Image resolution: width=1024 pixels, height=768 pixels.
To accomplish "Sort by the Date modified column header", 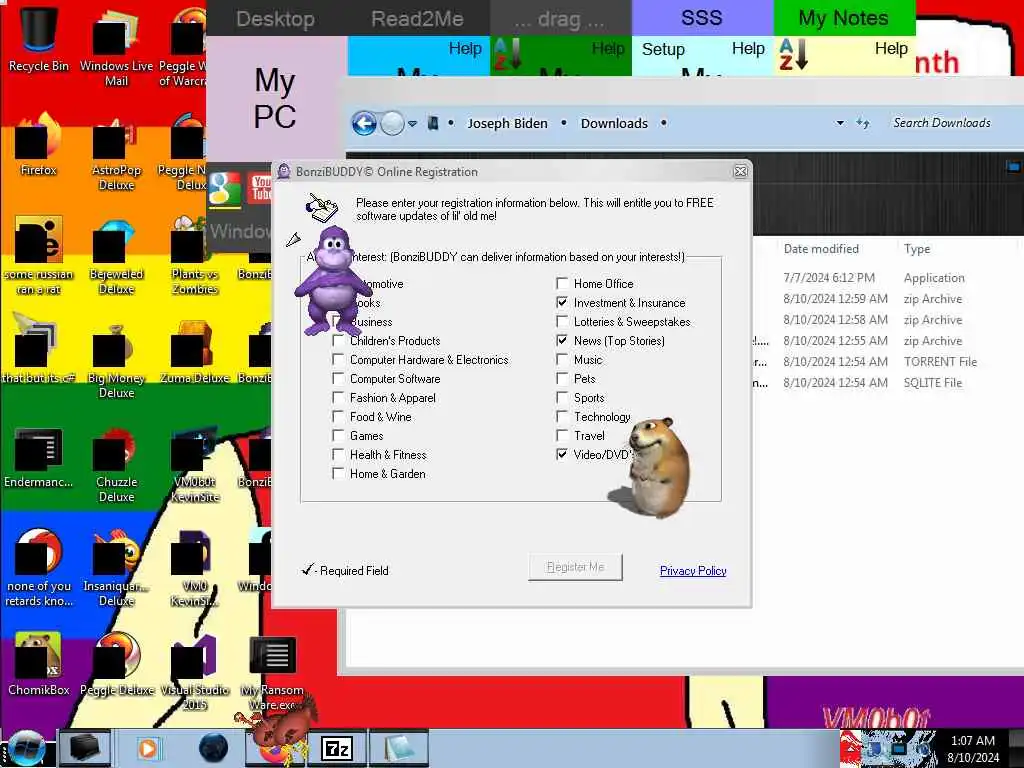I will point(821,249).
